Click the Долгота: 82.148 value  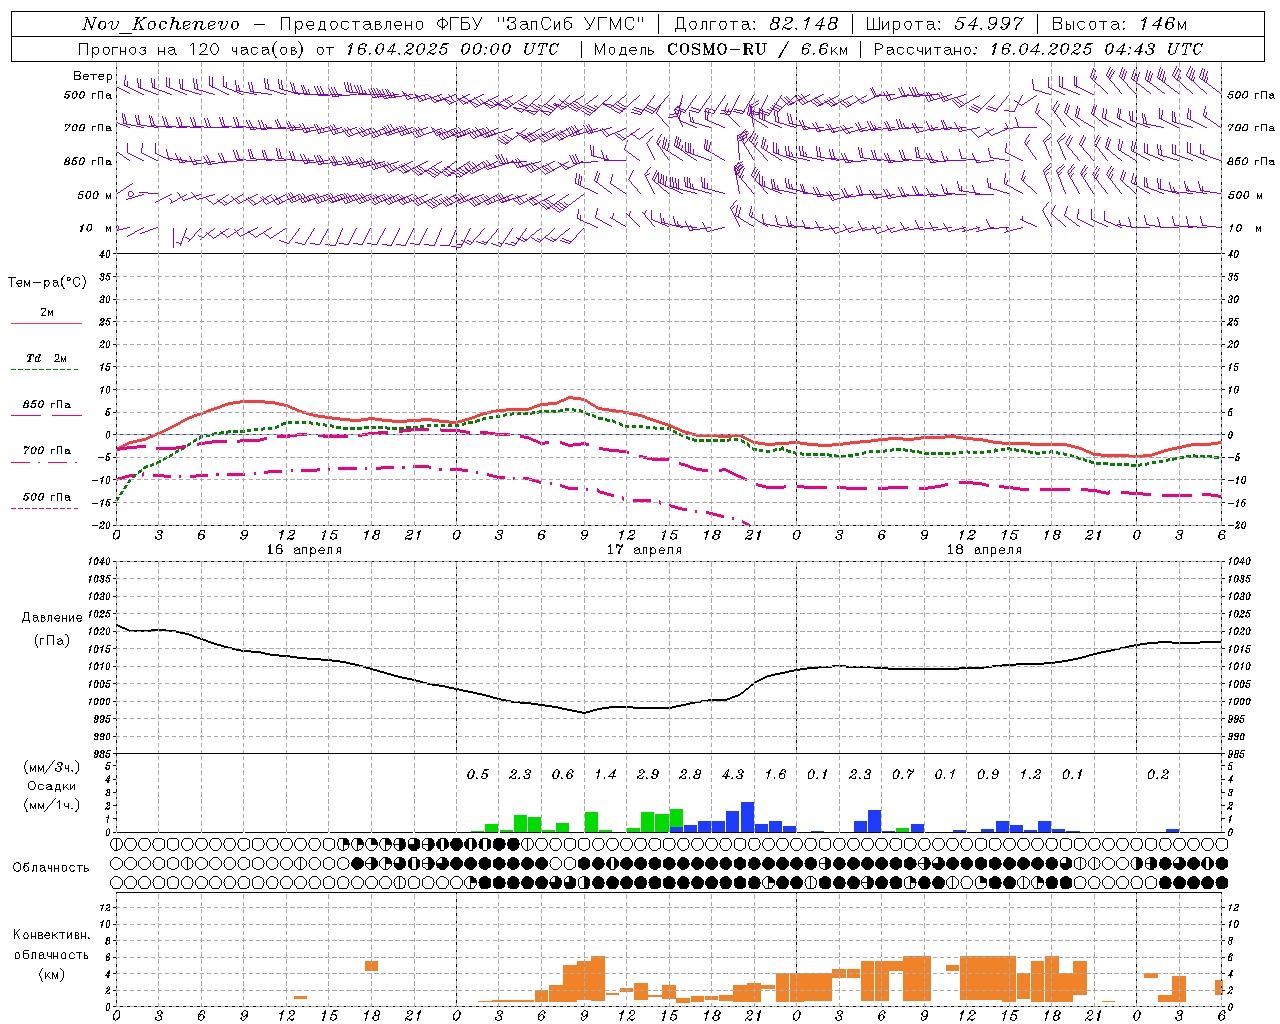tap(756, 24)
